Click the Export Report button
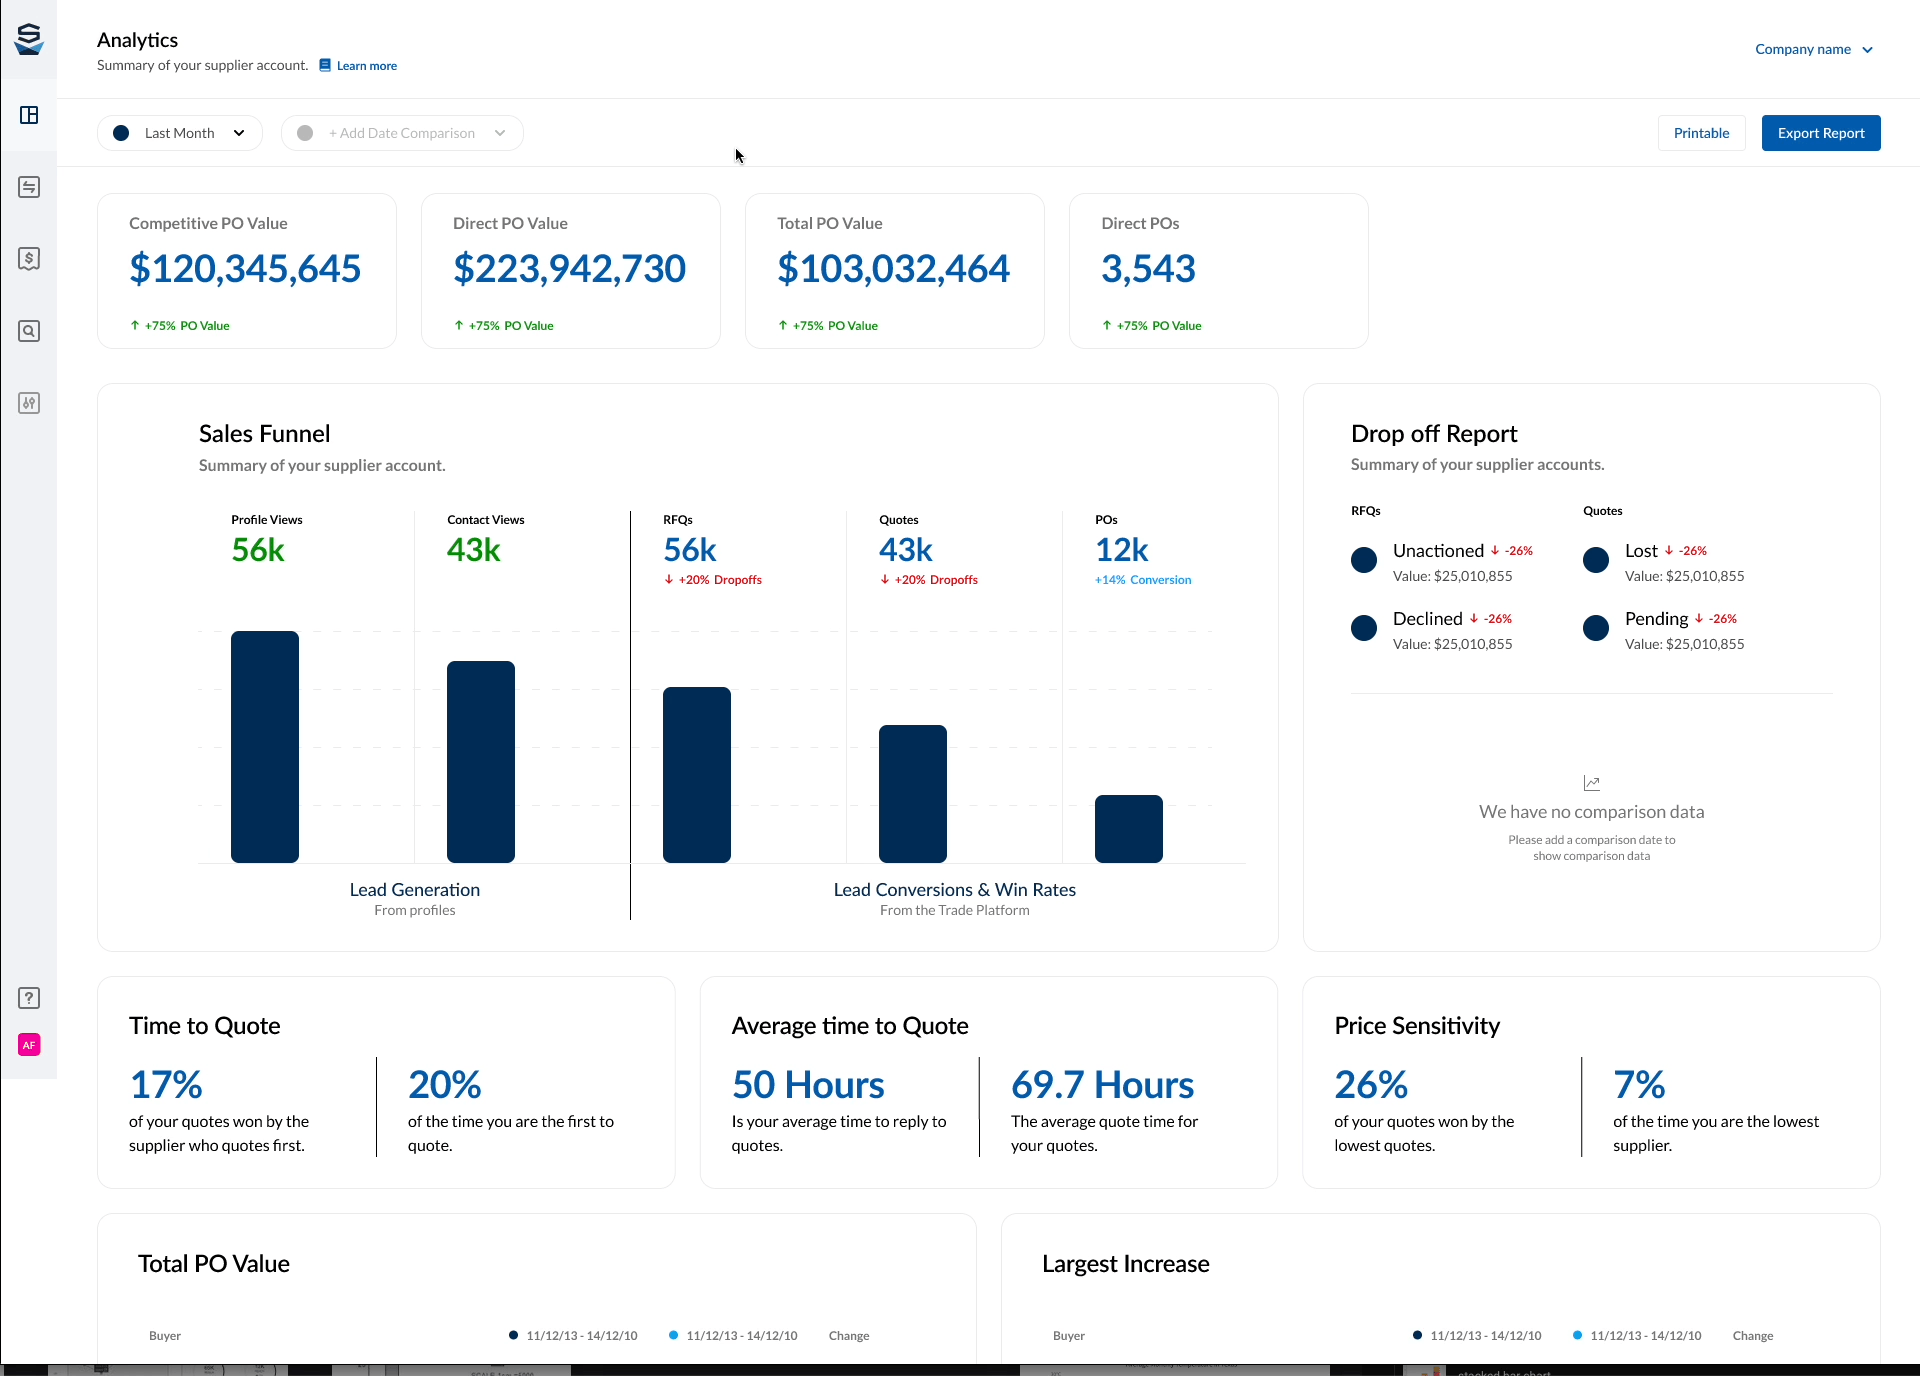Screen dimensions: 1920x1376 tap(1820, 133)
